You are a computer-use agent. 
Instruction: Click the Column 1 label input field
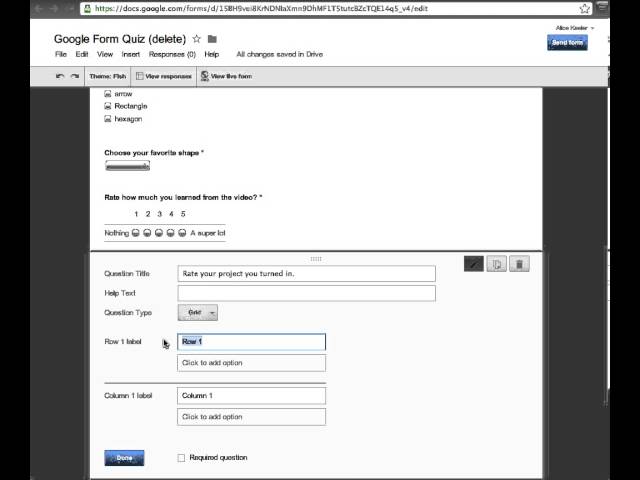[x=251, y=396]
